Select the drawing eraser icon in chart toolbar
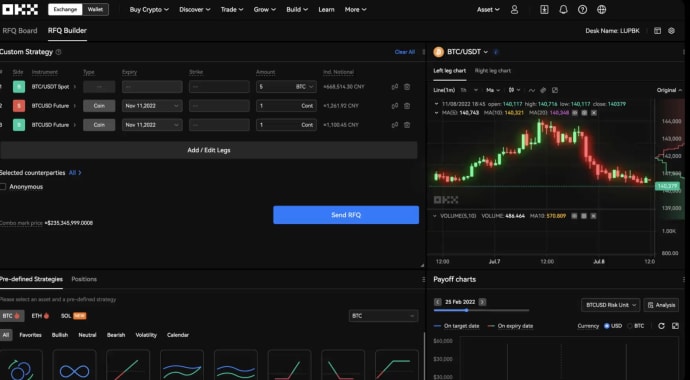690x380 pixels. click(543, 90)
